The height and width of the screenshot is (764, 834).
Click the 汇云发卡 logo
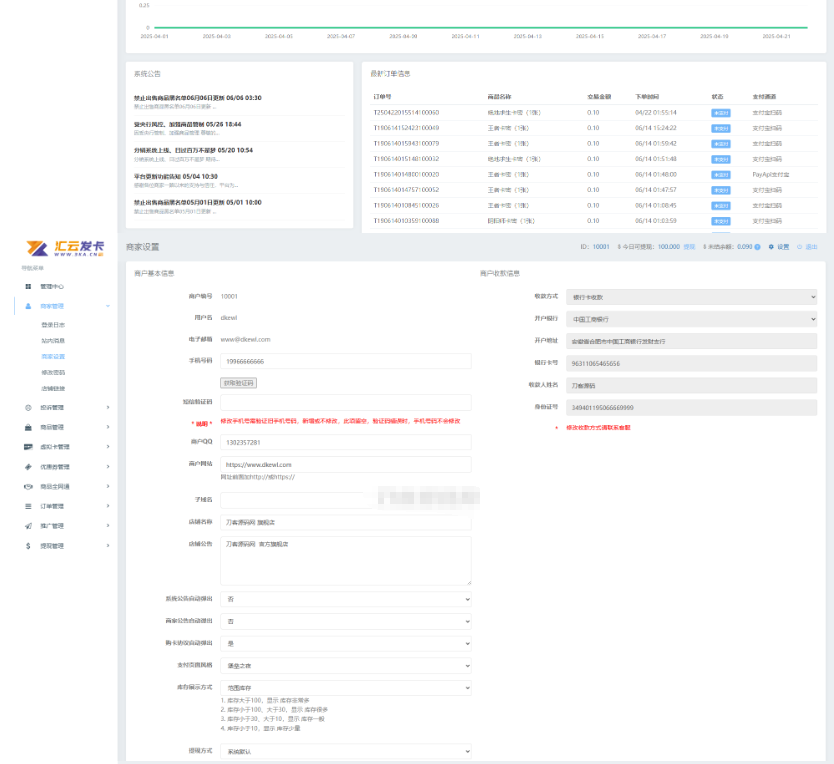click(x=64, y=248)
